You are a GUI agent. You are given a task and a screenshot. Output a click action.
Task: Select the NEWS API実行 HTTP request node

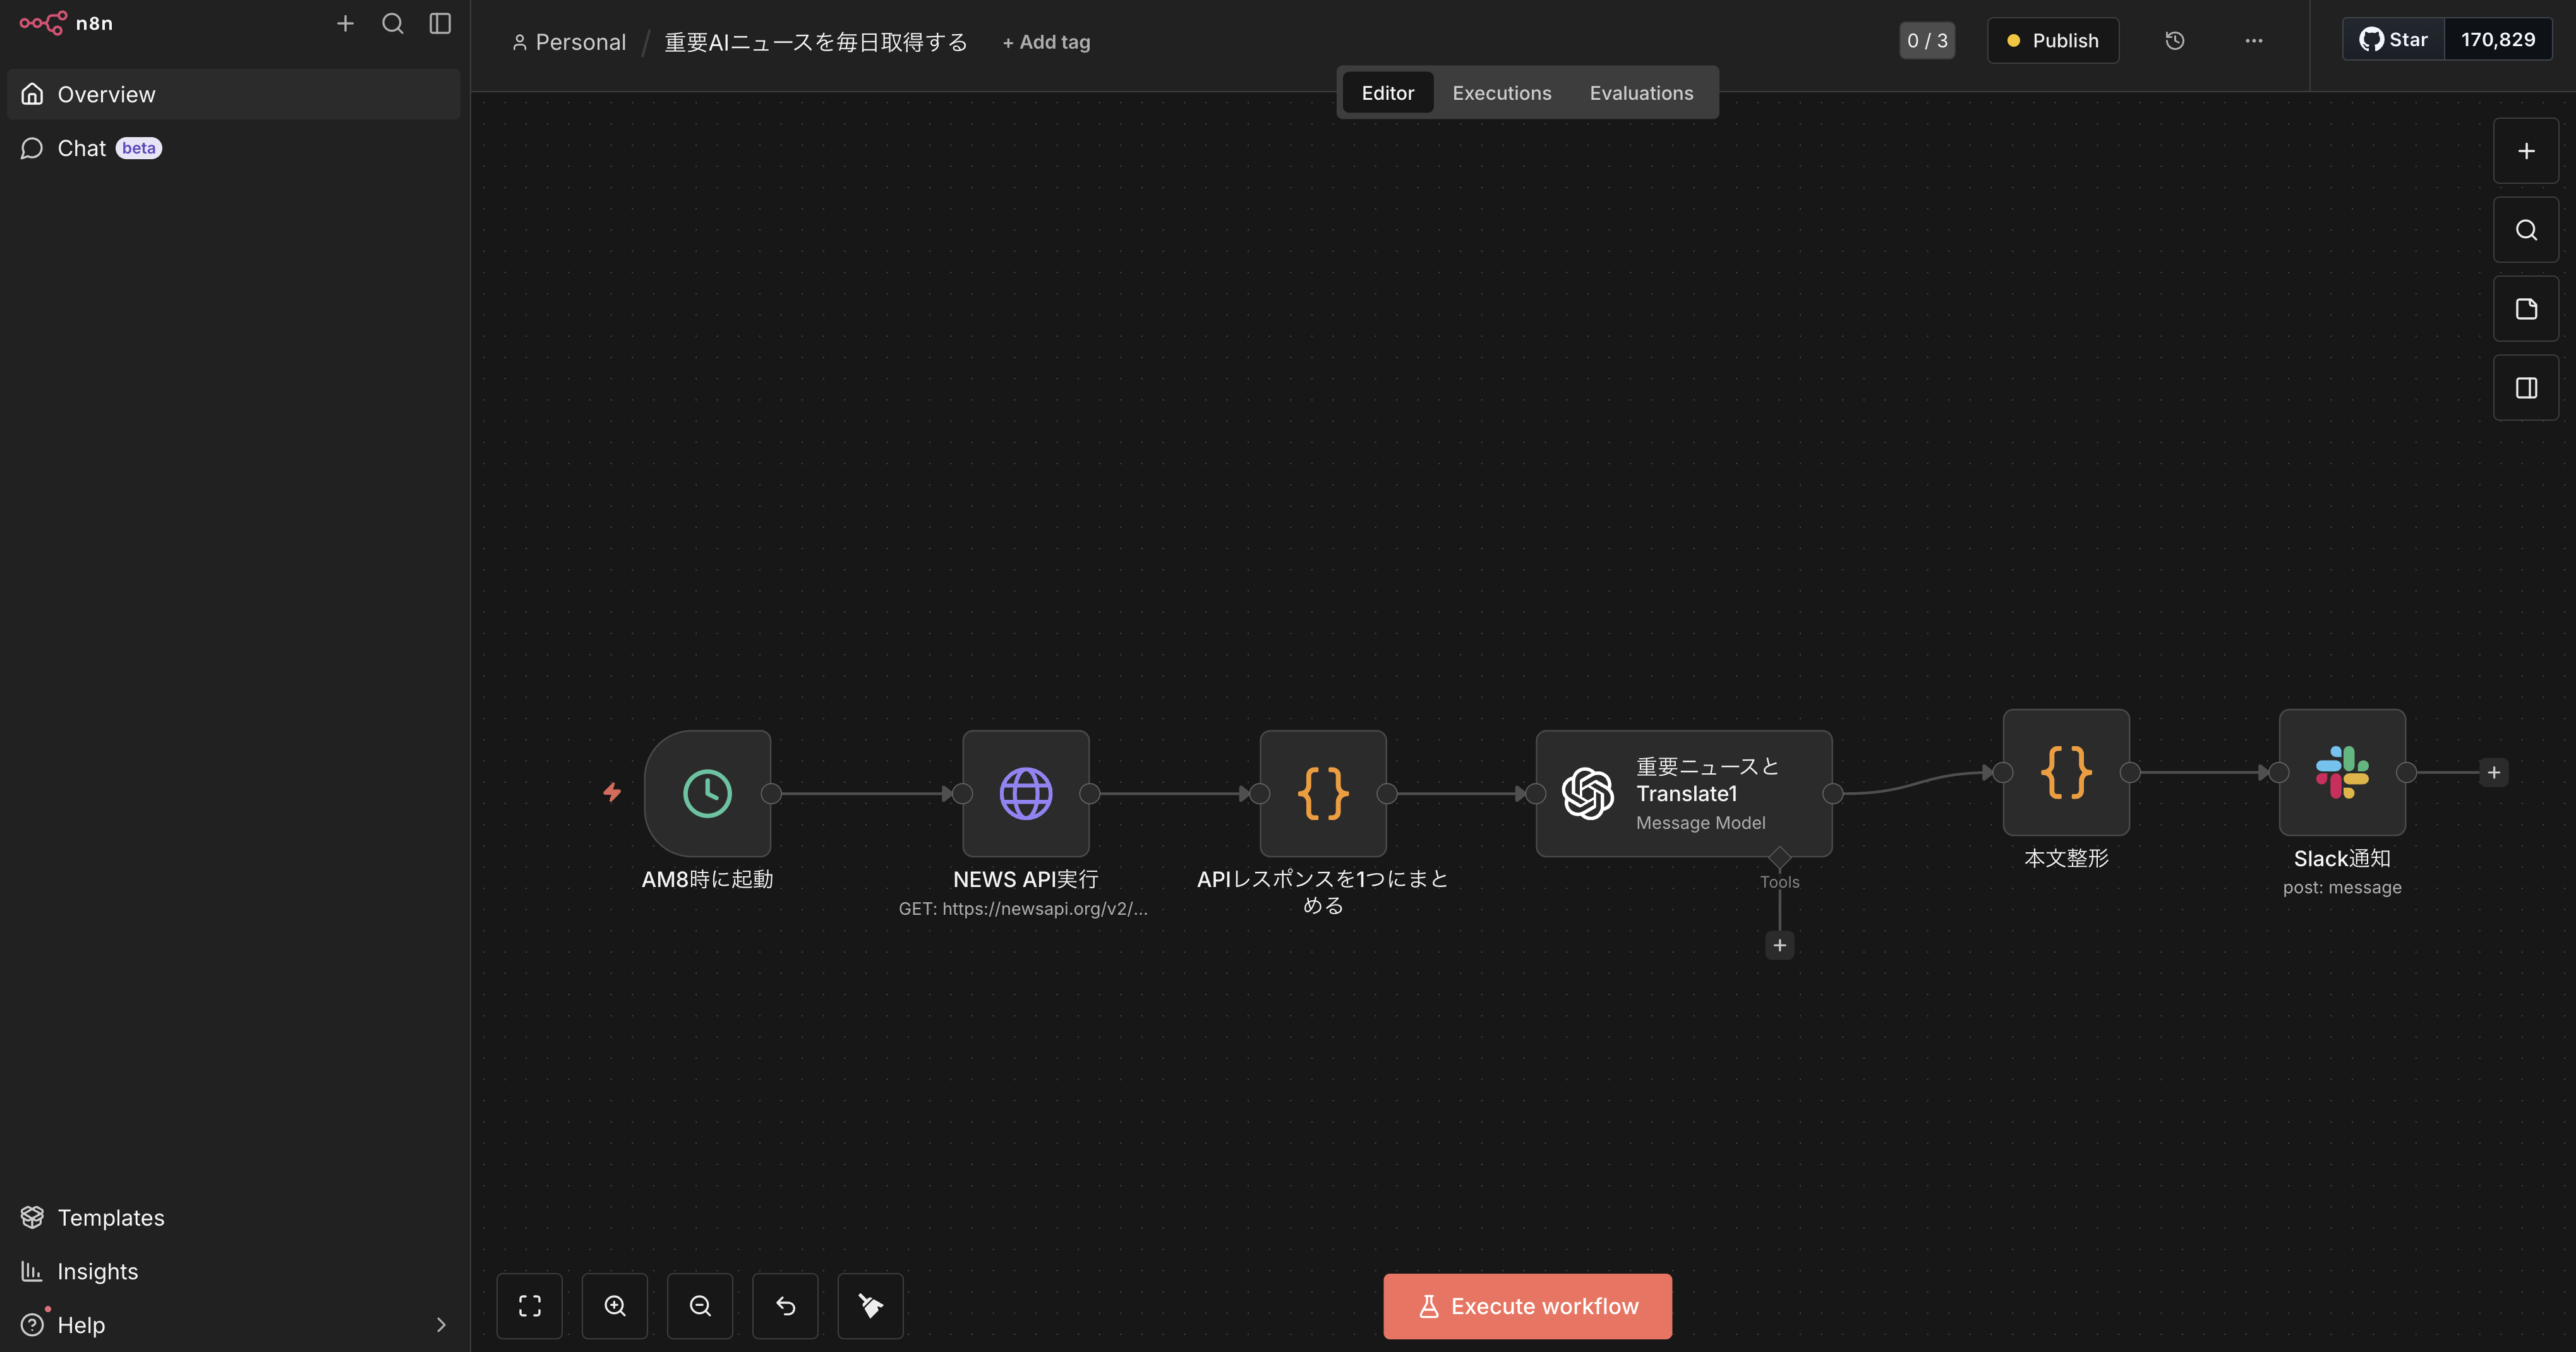coord(1025,793)
